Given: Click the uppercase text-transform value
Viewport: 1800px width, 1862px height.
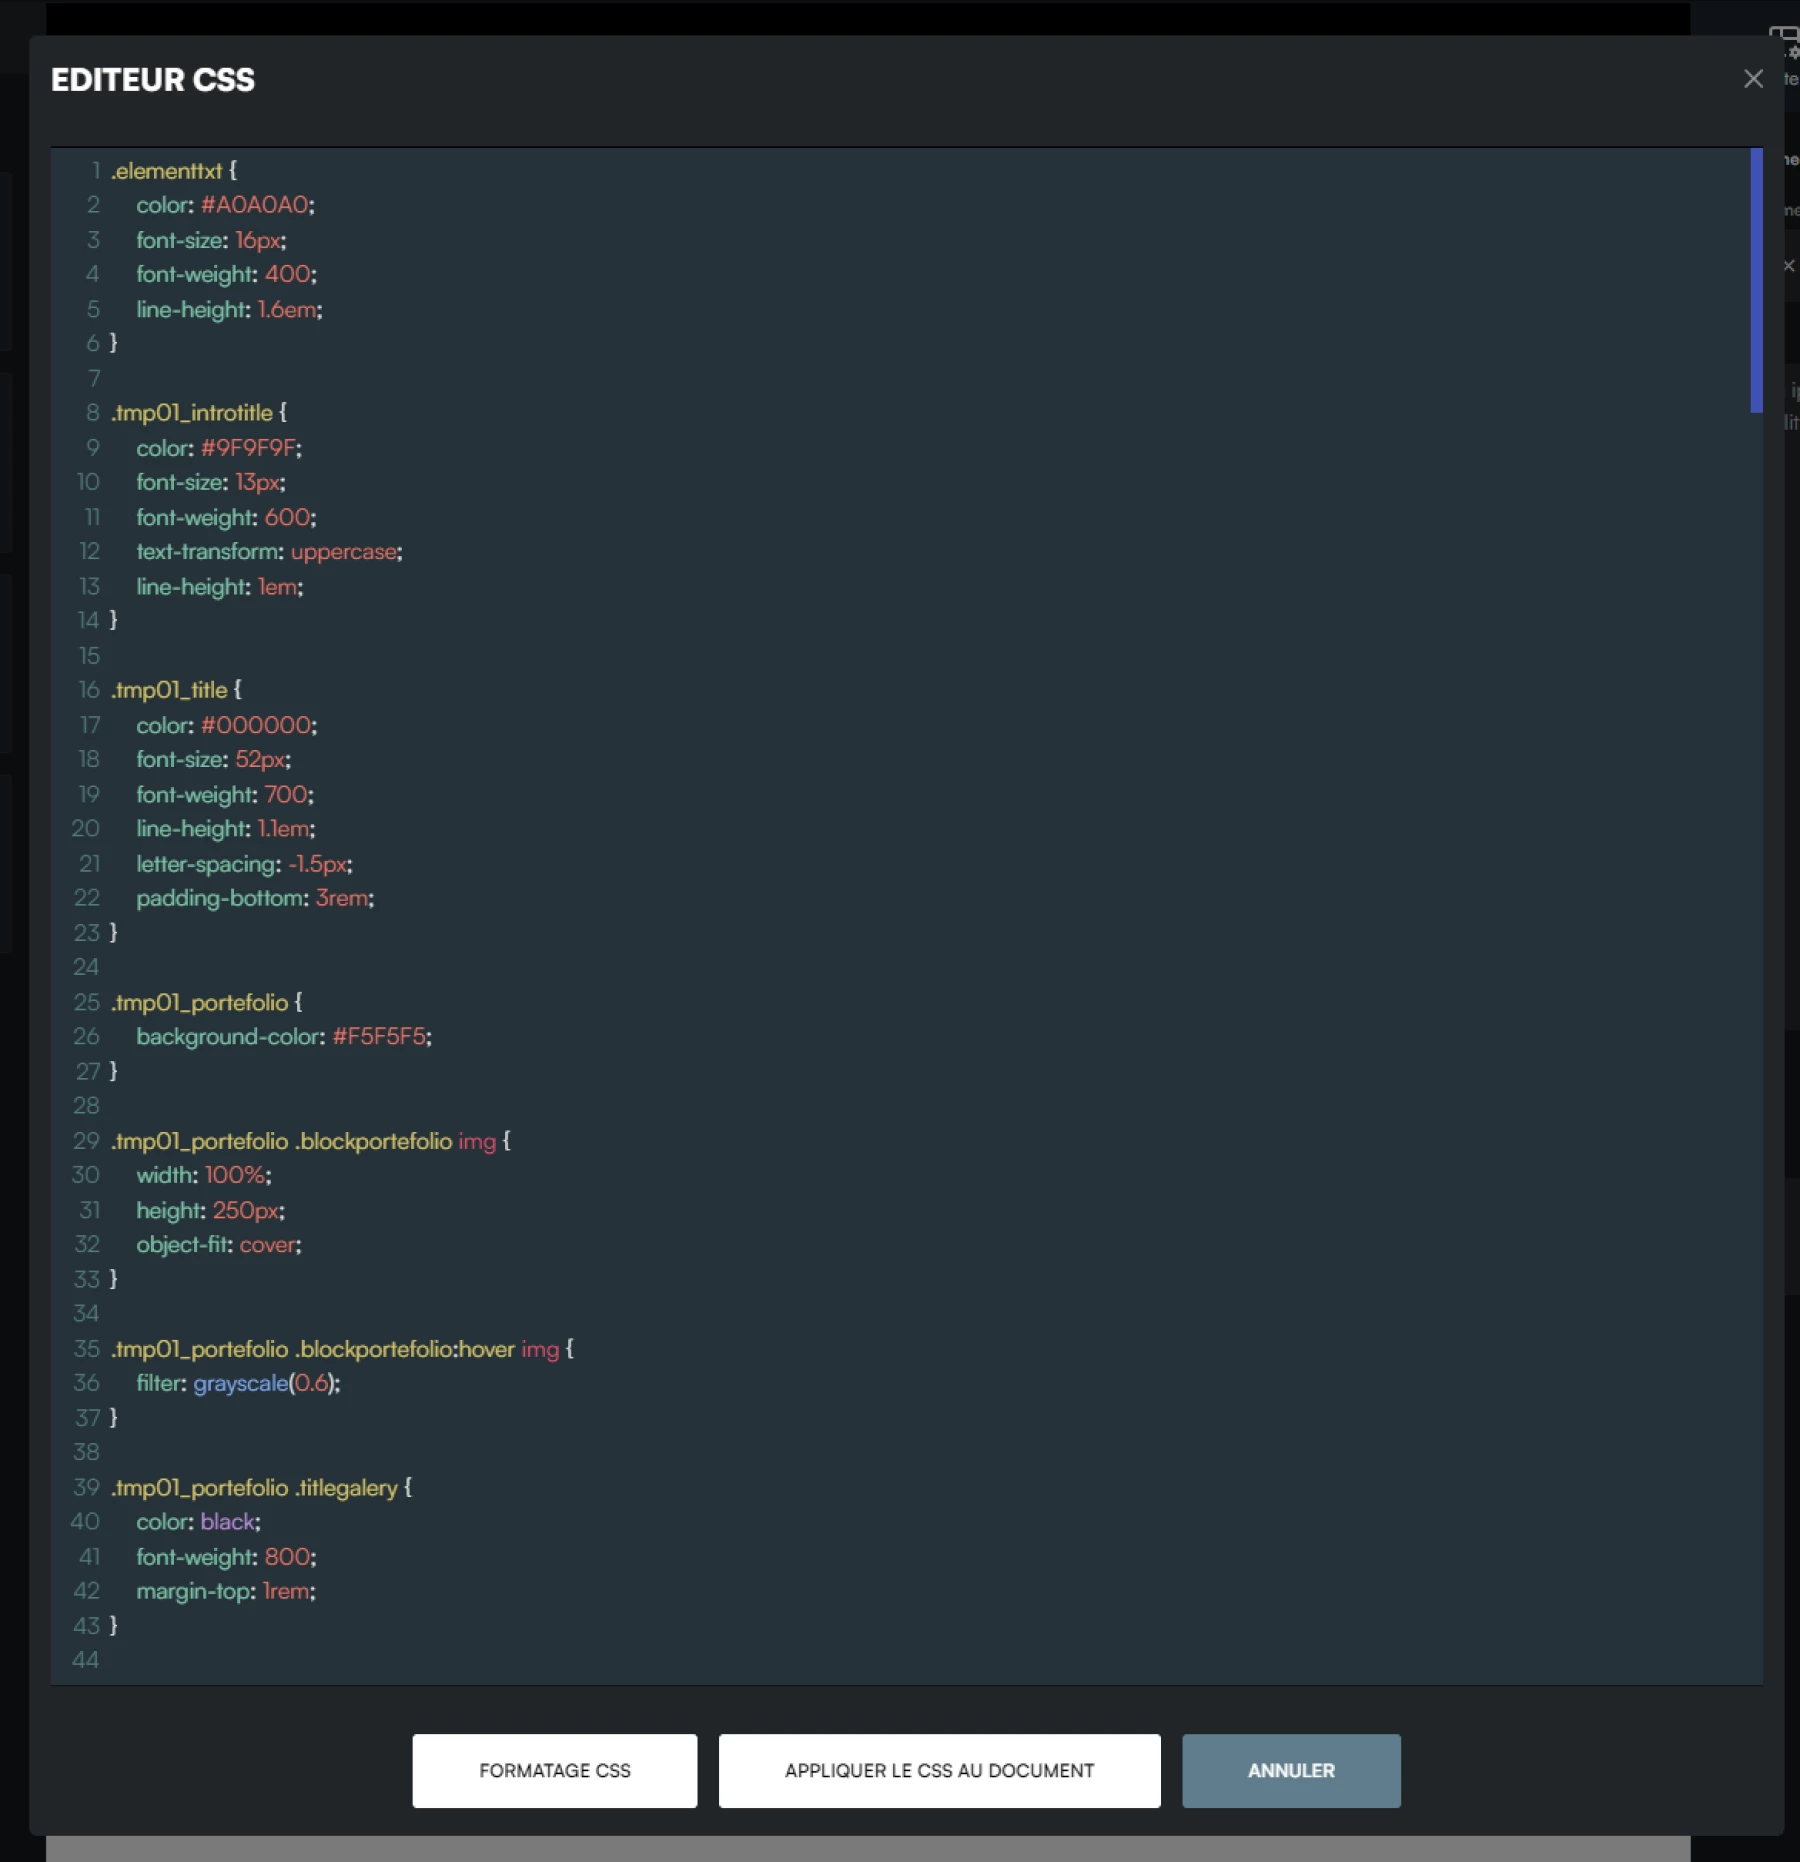Looking at the screenshot, I should (x=343, y=552).
